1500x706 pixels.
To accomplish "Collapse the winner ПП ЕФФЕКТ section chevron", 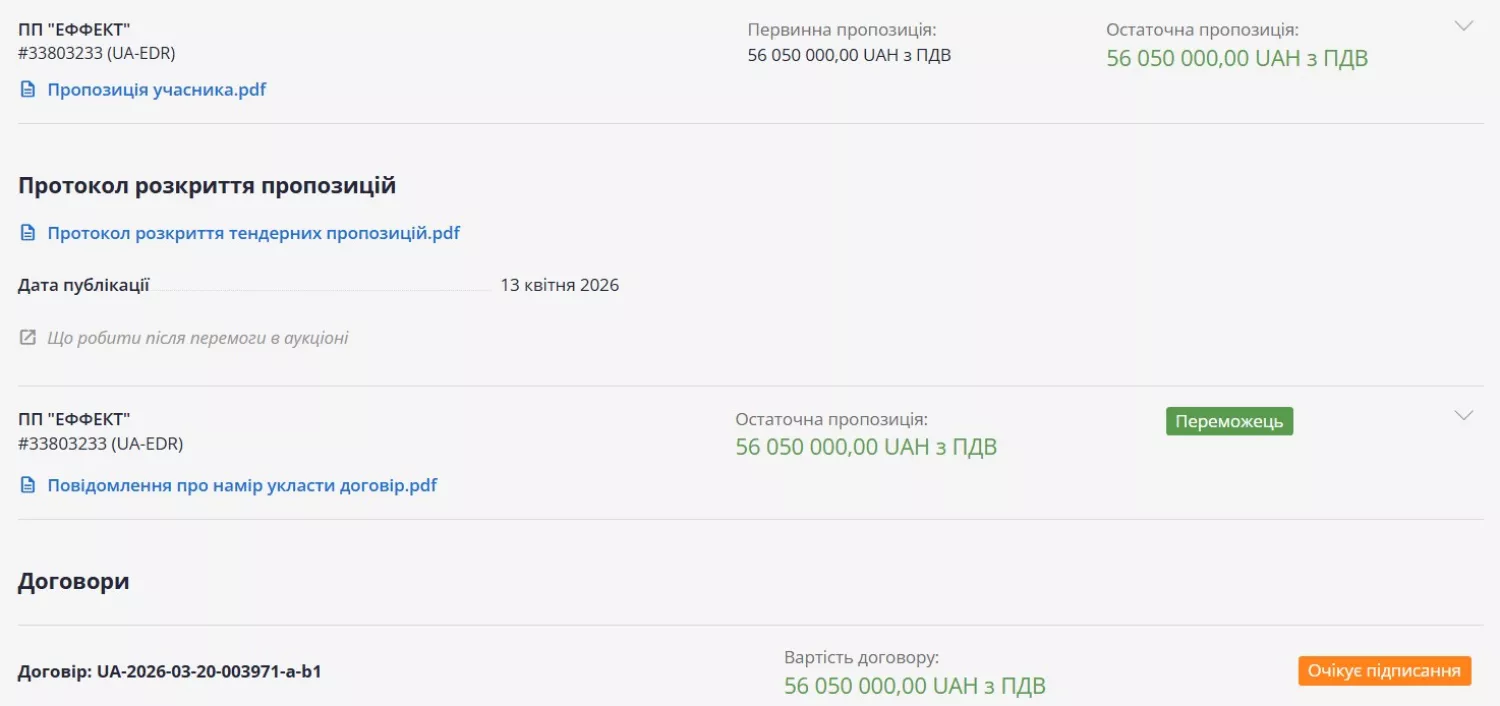I will pyautogui.click(x=1464, y=413).
